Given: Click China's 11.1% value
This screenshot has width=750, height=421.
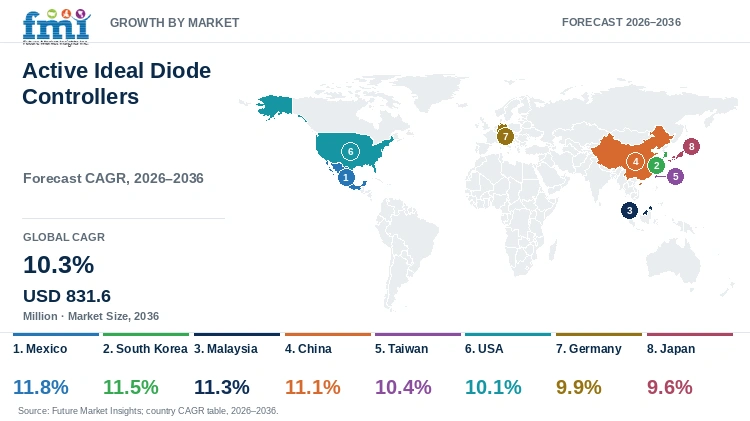Looking at the screenshot, I should point(313,387).
